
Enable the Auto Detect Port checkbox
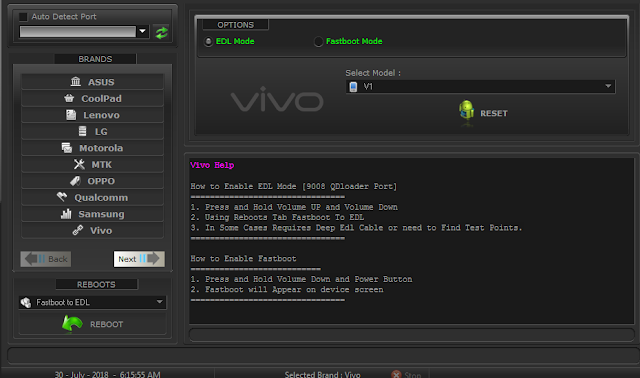pyautogui.click(x=23, y=17)
